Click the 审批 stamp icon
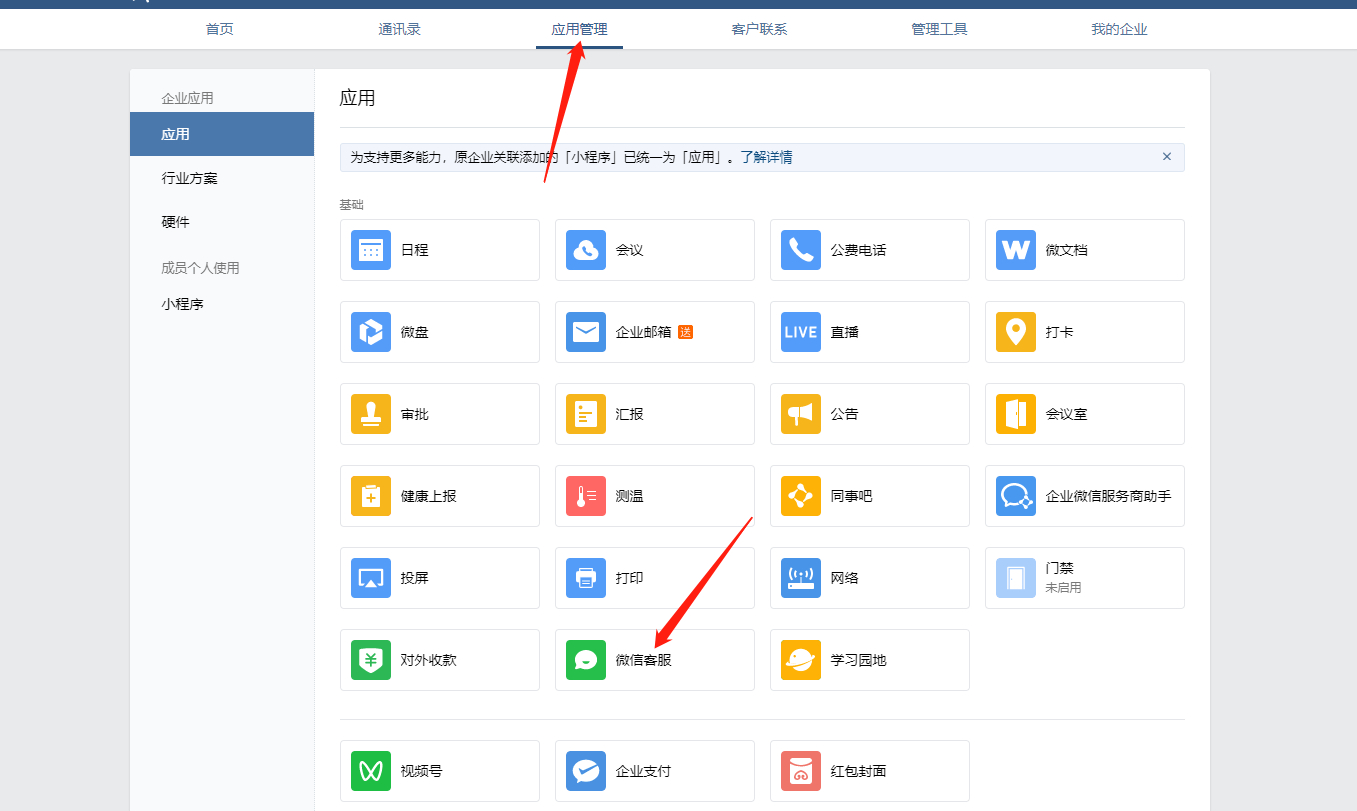 coord(371,414)
